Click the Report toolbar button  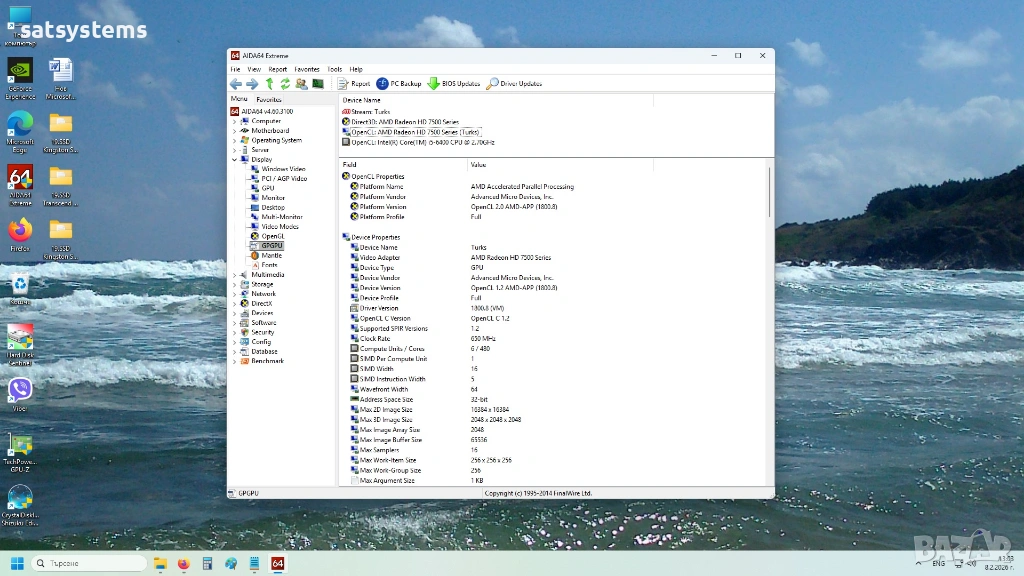[x=354, y=84]
